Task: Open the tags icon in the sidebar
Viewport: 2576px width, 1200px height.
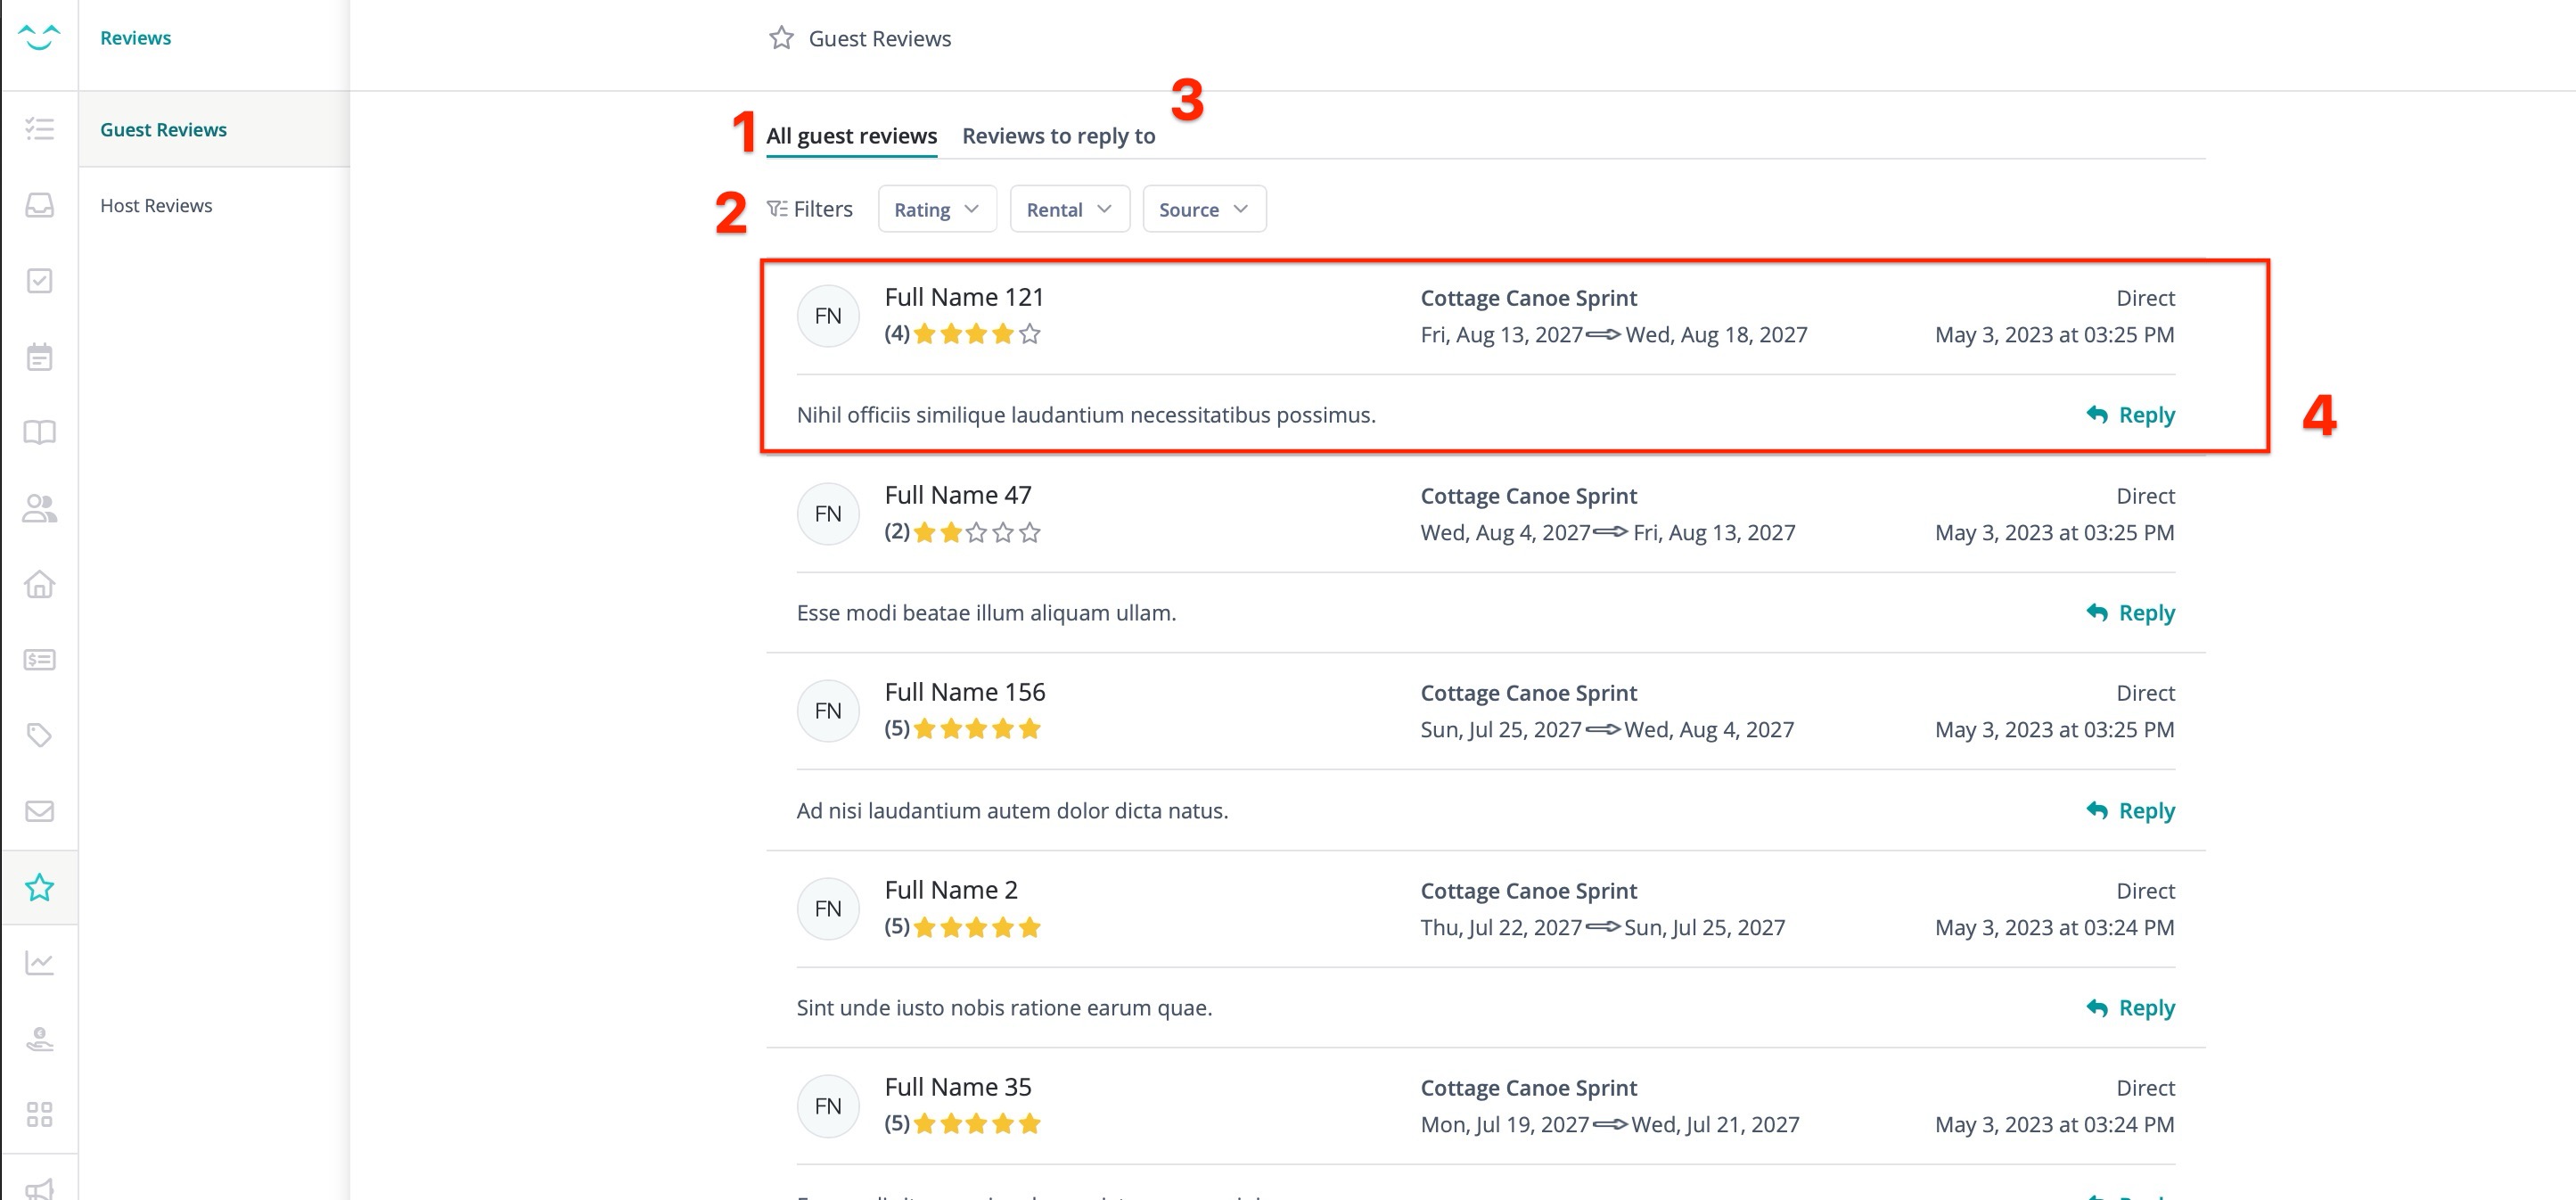Action: (39, 736)
